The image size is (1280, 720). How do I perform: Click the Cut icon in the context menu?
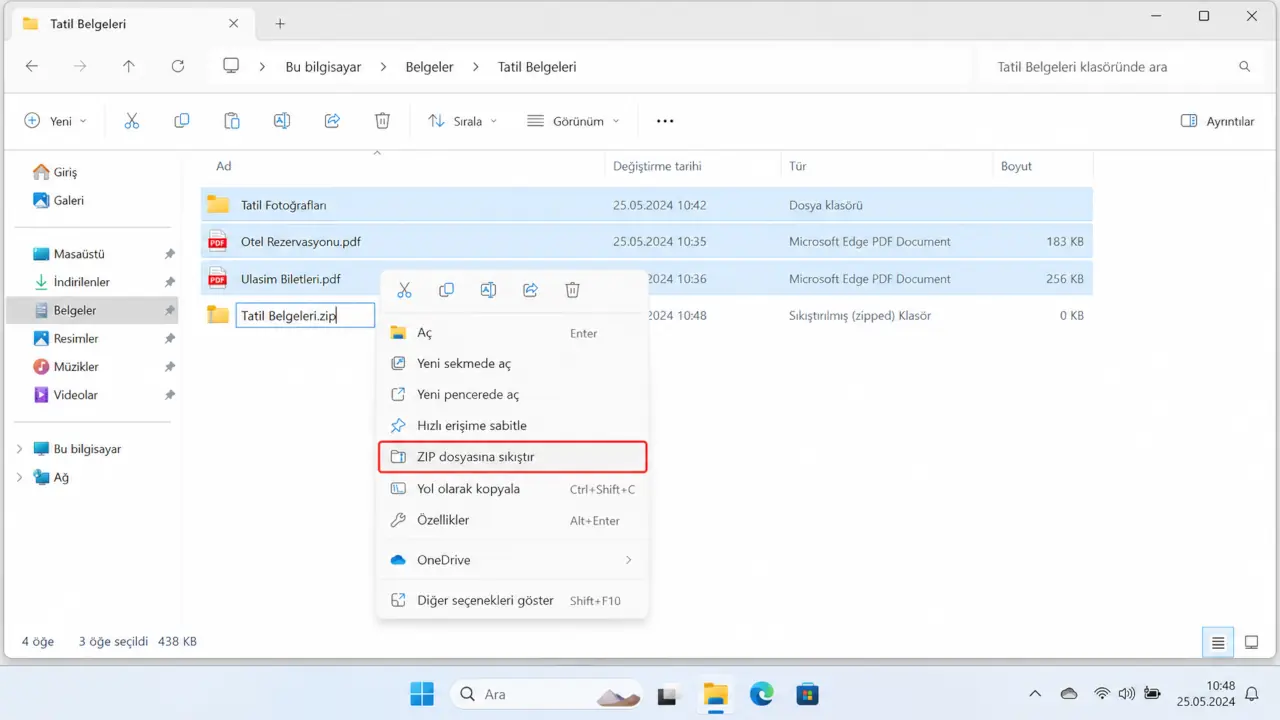(x=404, y=290)
